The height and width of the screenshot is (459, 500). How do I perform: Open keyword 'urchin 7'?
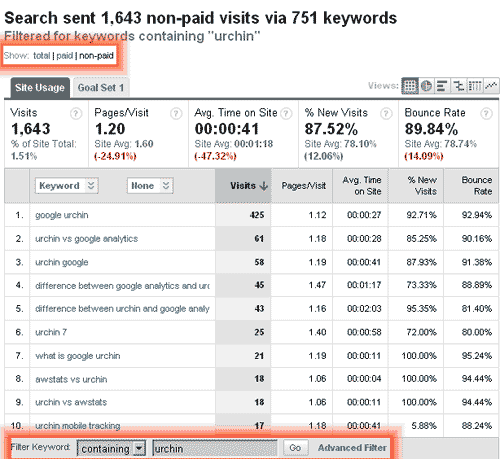click(51, 332)
